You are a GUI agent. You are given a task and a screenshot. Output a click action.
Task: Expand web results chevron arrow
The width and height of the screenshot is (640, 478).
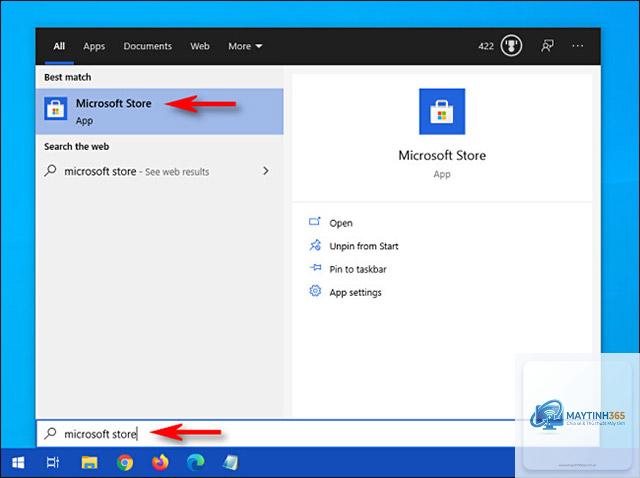266,171
